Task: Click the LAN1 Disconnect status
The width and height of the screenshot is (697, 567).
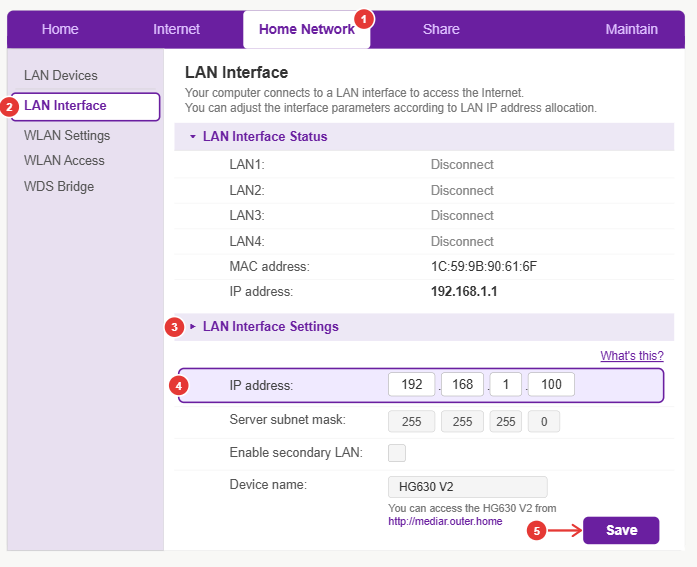Action: coord(462,165)
